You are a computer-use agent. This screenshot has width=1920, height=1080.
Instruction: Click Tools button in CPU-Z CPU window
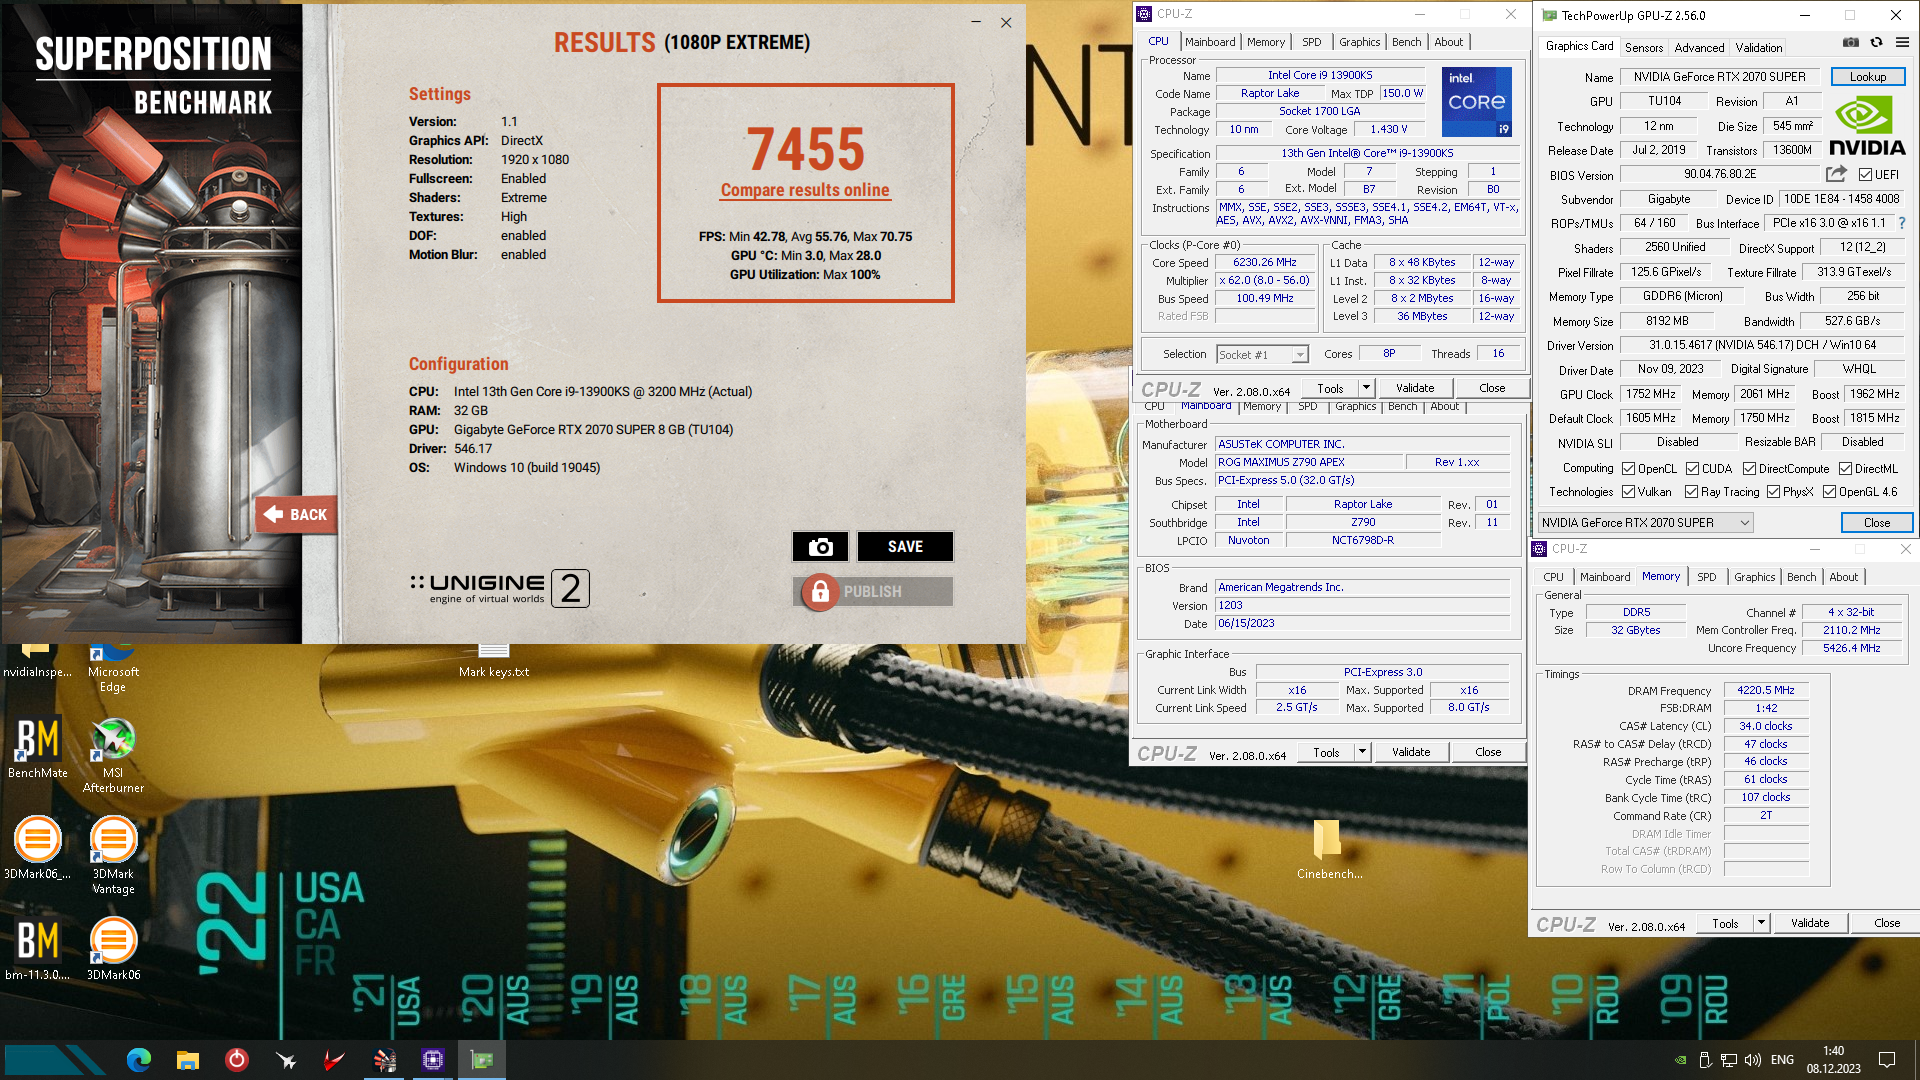click(1330, 388)
